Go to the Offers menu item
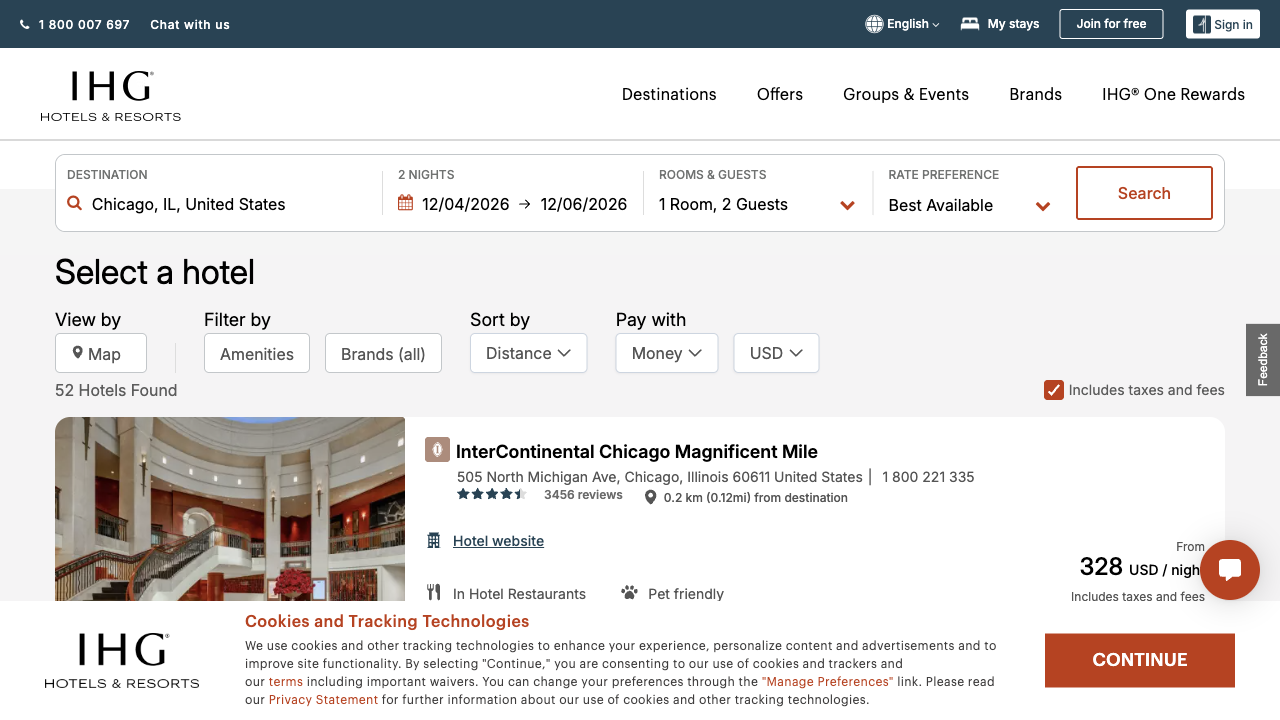 pyautogui.click(x=780, y=94)
